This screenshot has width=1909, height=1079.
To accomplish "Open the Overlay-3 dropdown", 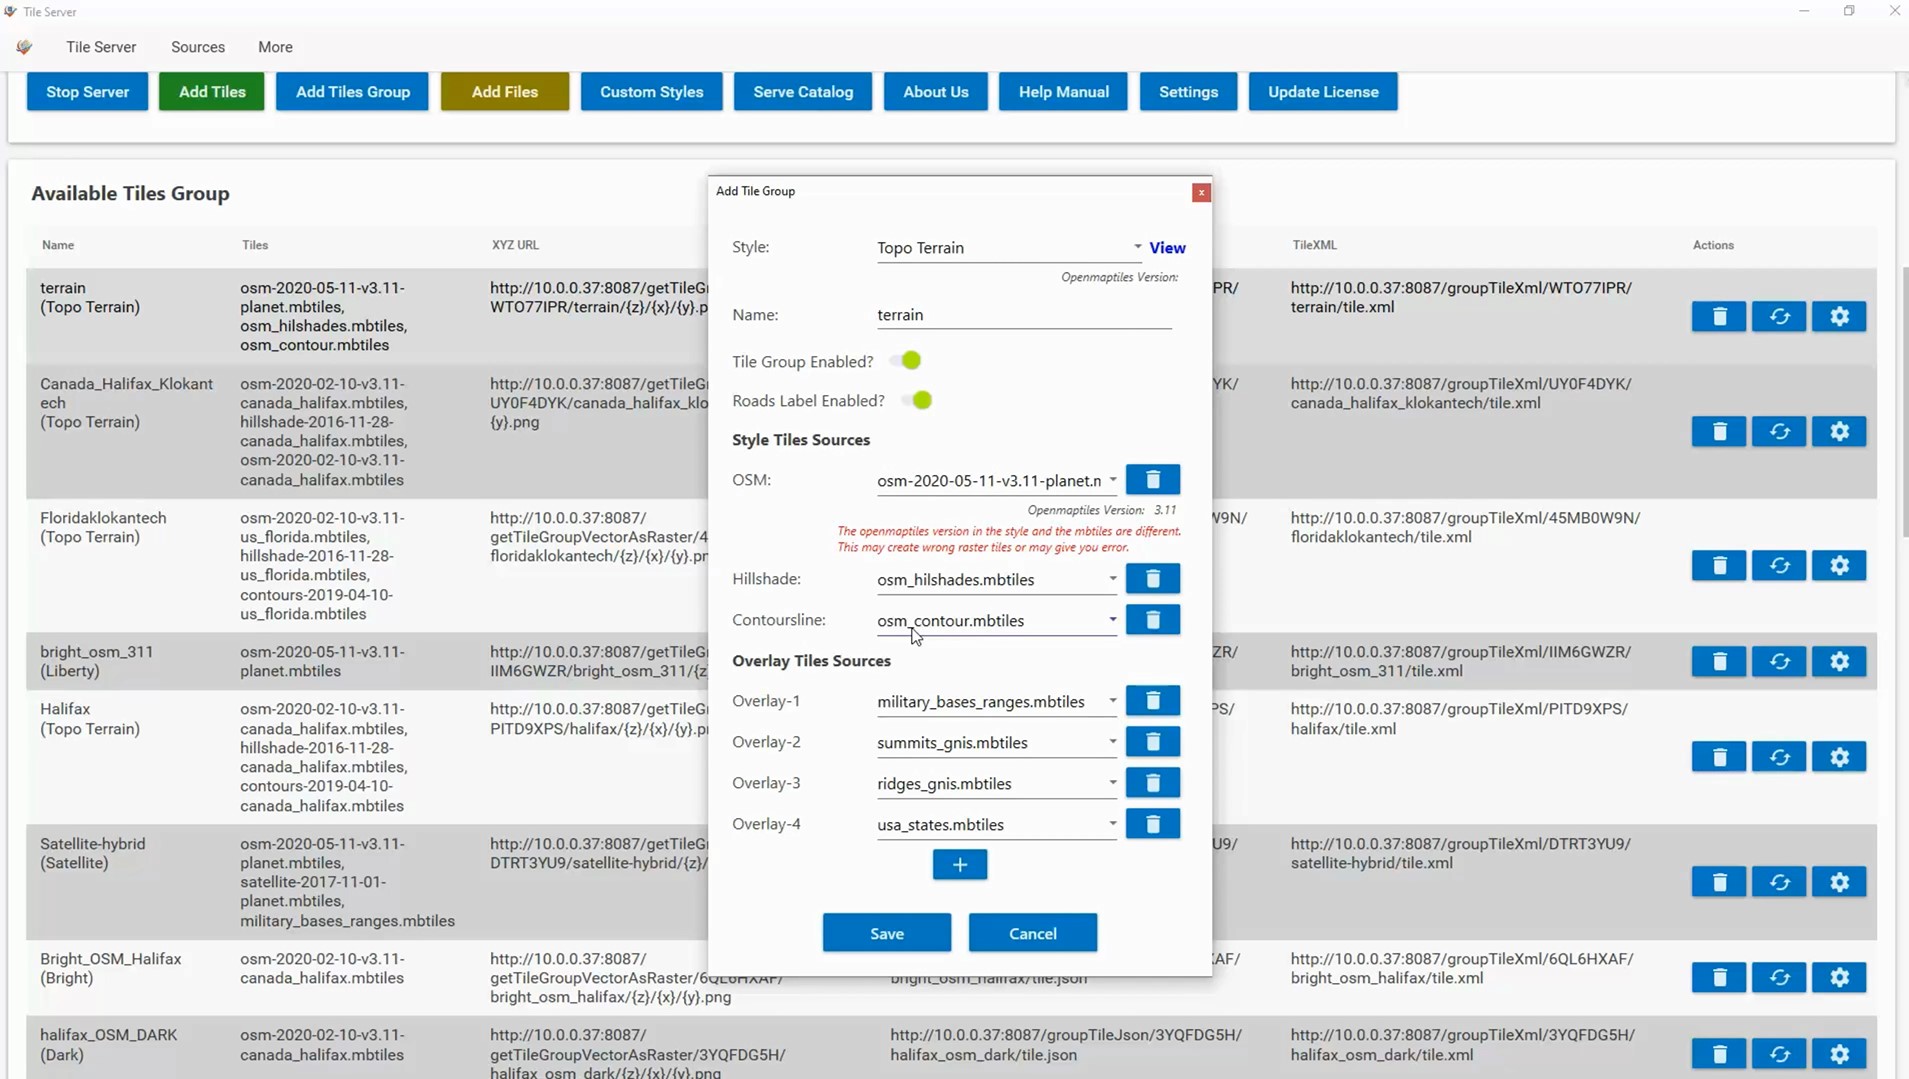I will pos(997,784).
